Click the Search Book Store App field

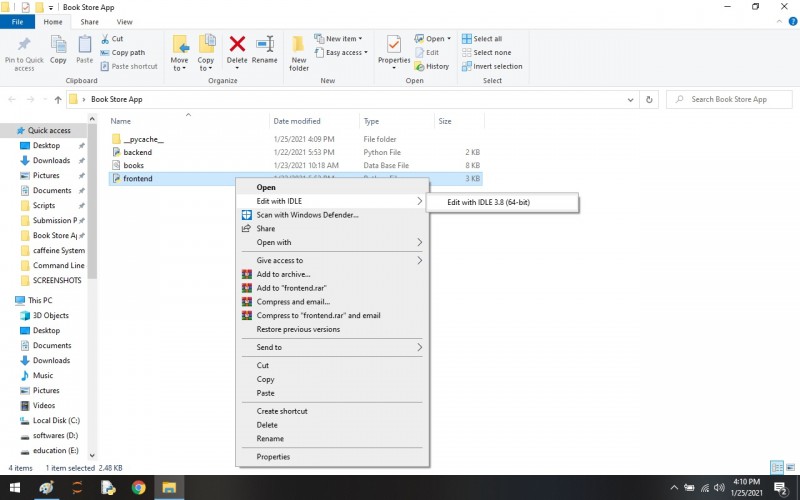pos(729,99)
